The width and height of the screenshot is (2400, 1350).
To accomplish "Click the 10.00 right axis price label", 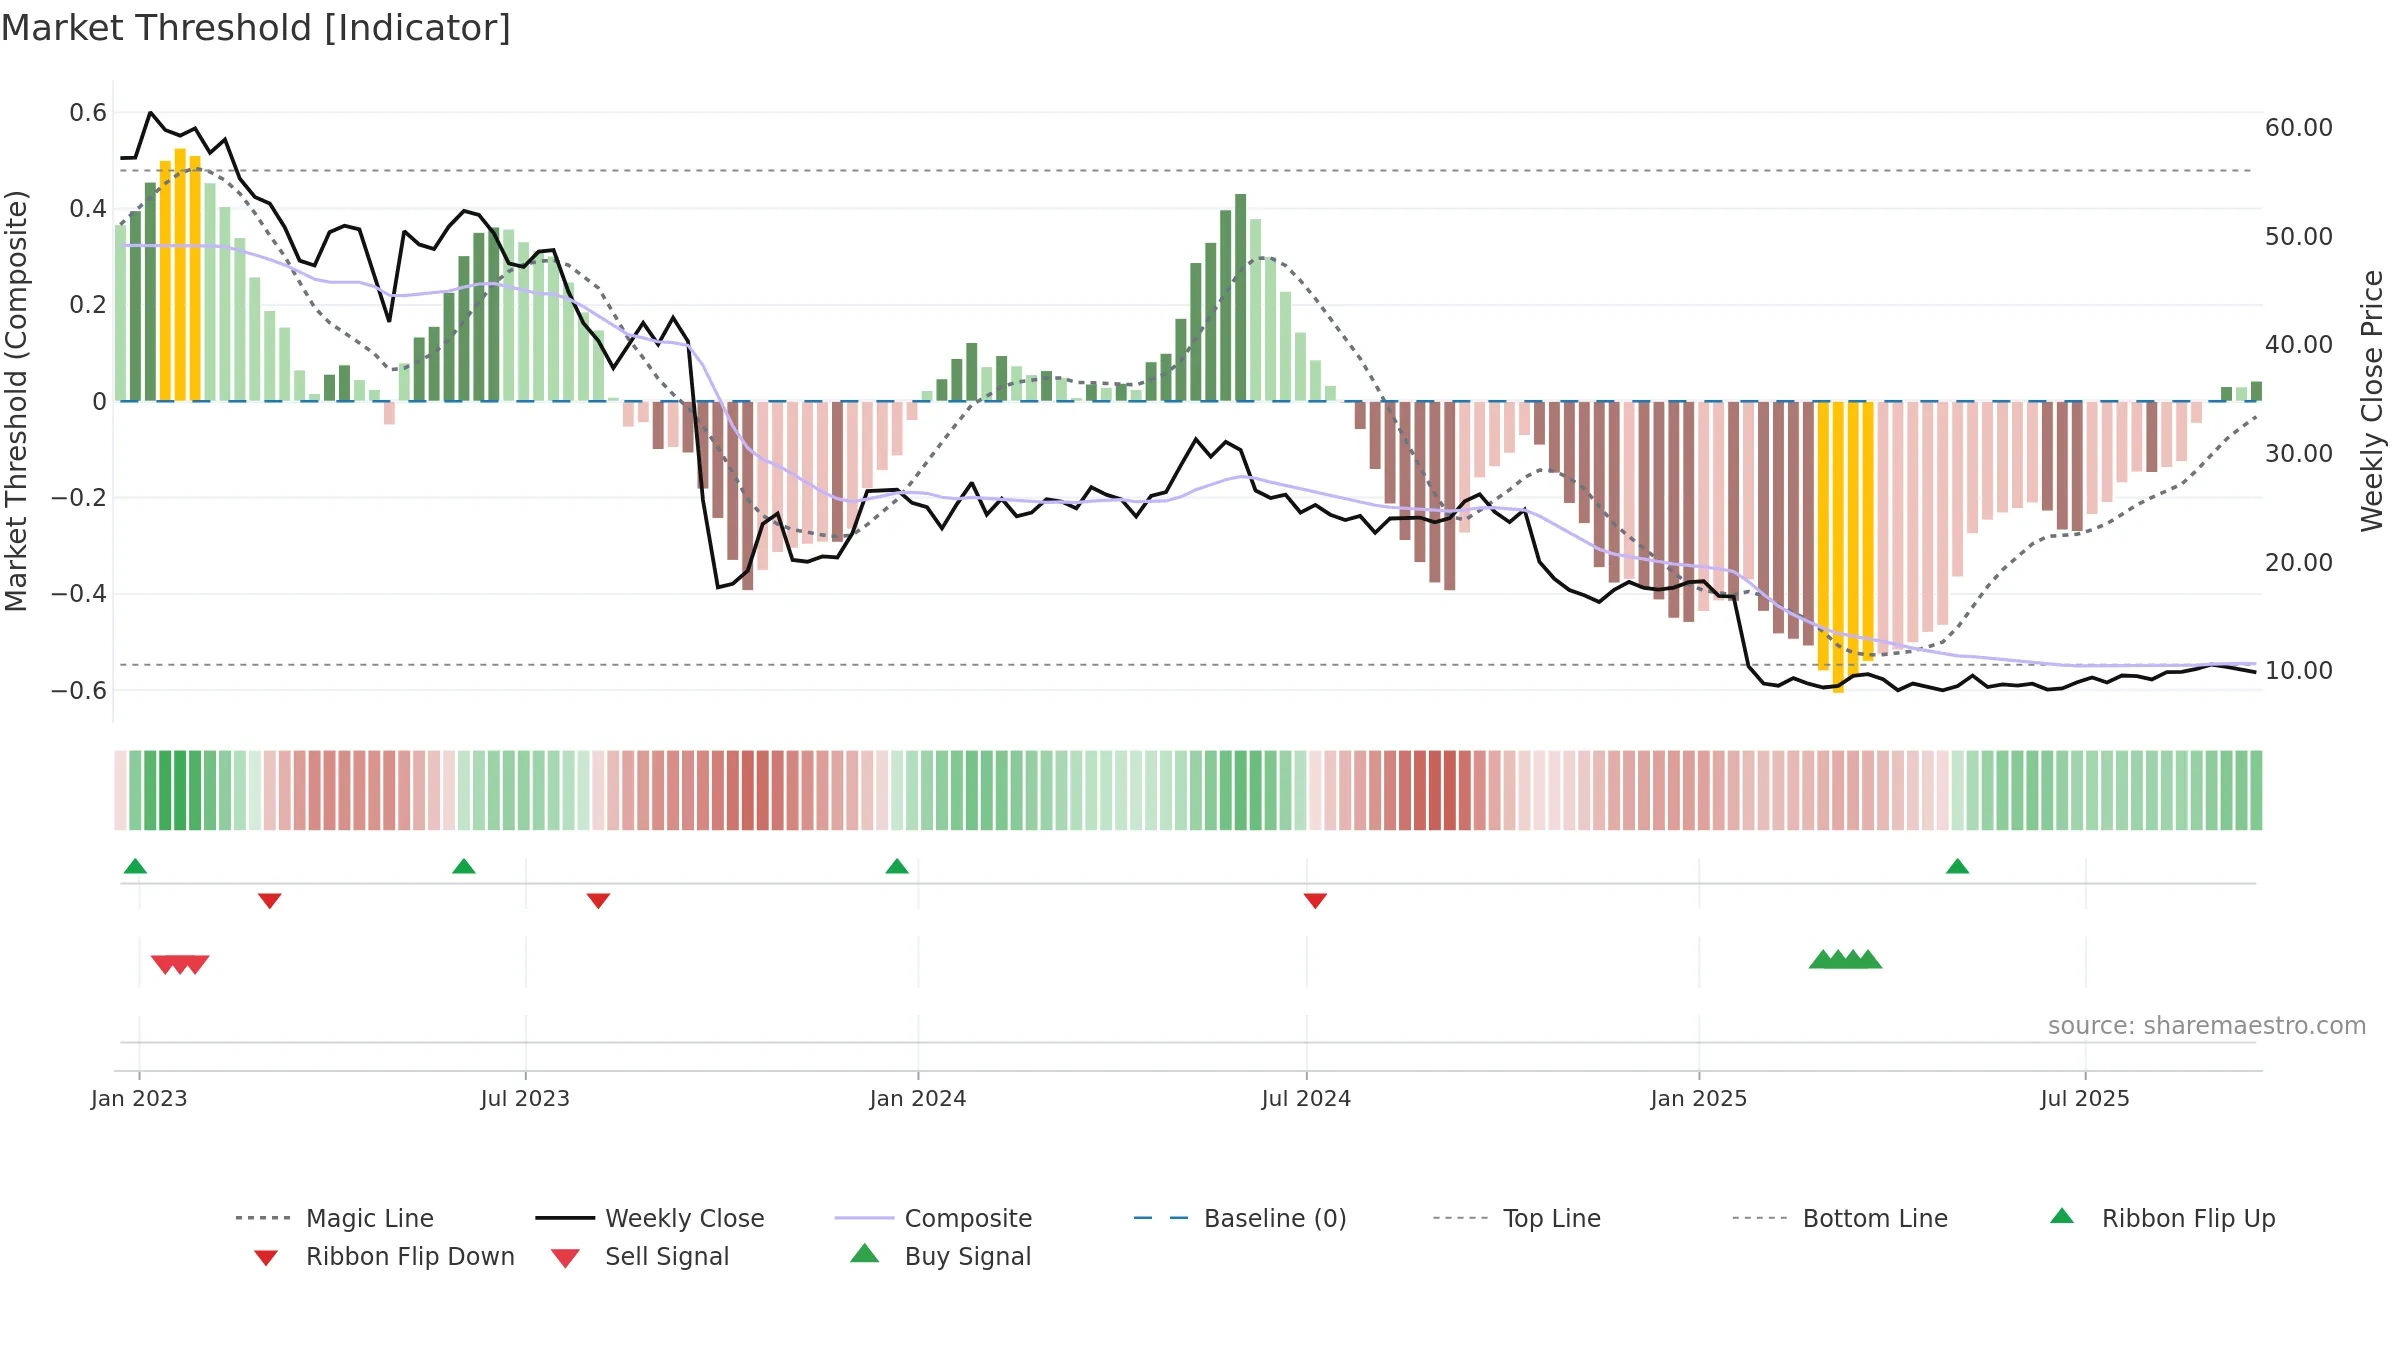I will tap(2299, 671).
